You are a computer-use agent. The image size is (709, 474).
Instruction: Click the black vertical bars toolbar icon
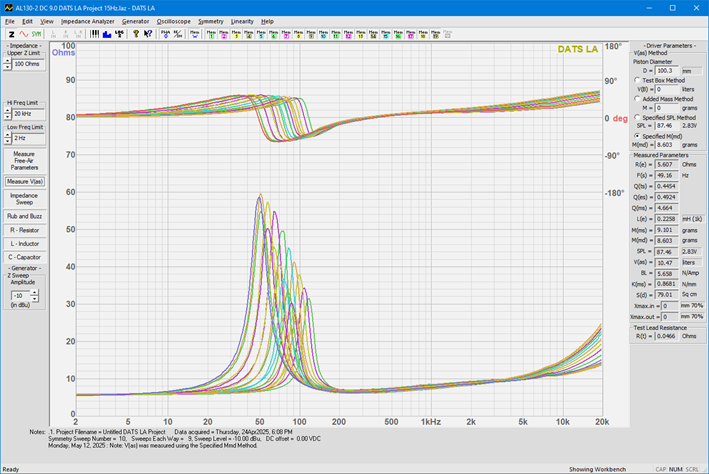(95, 34)
